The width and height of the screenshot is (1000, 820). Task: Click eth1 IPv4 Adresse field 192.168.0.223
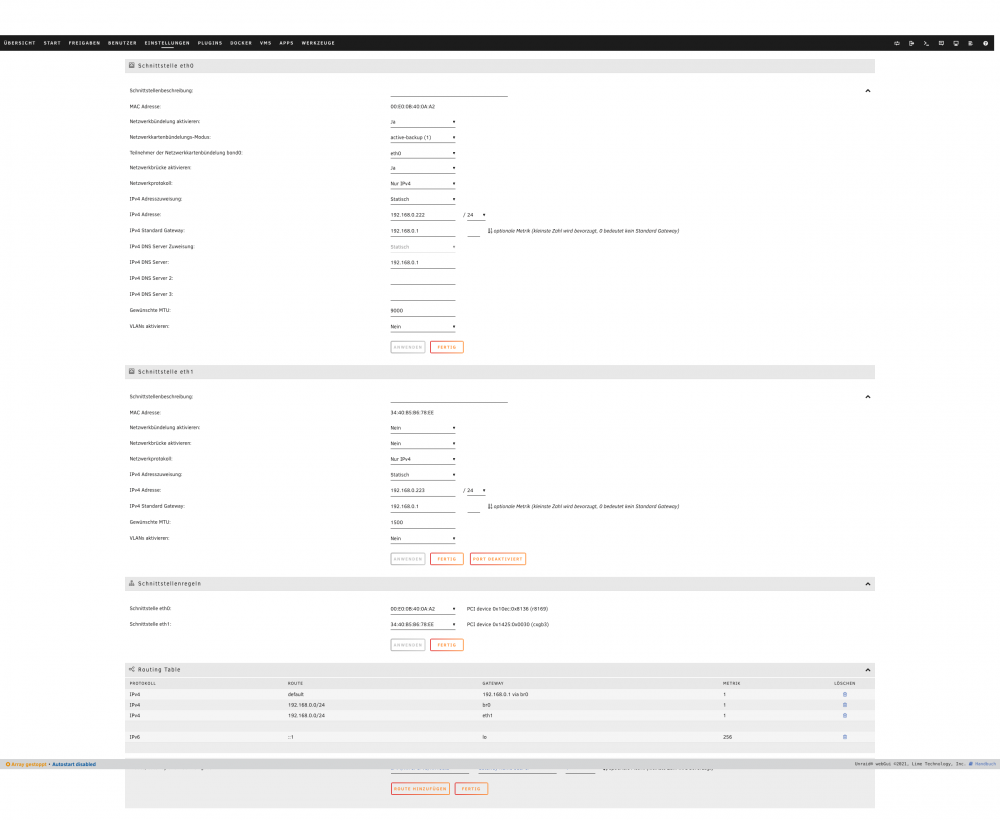[423, 490]
